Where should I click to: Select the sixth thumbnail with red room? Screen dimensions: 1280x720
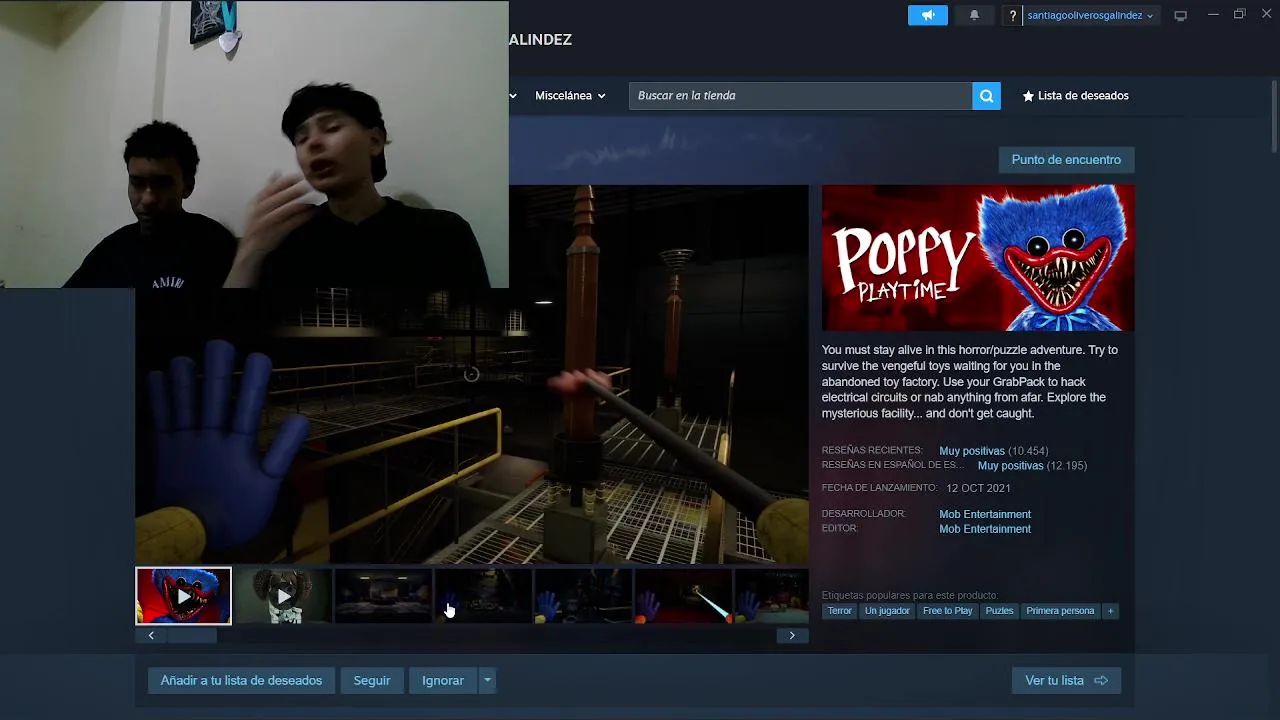pos(683,596)
